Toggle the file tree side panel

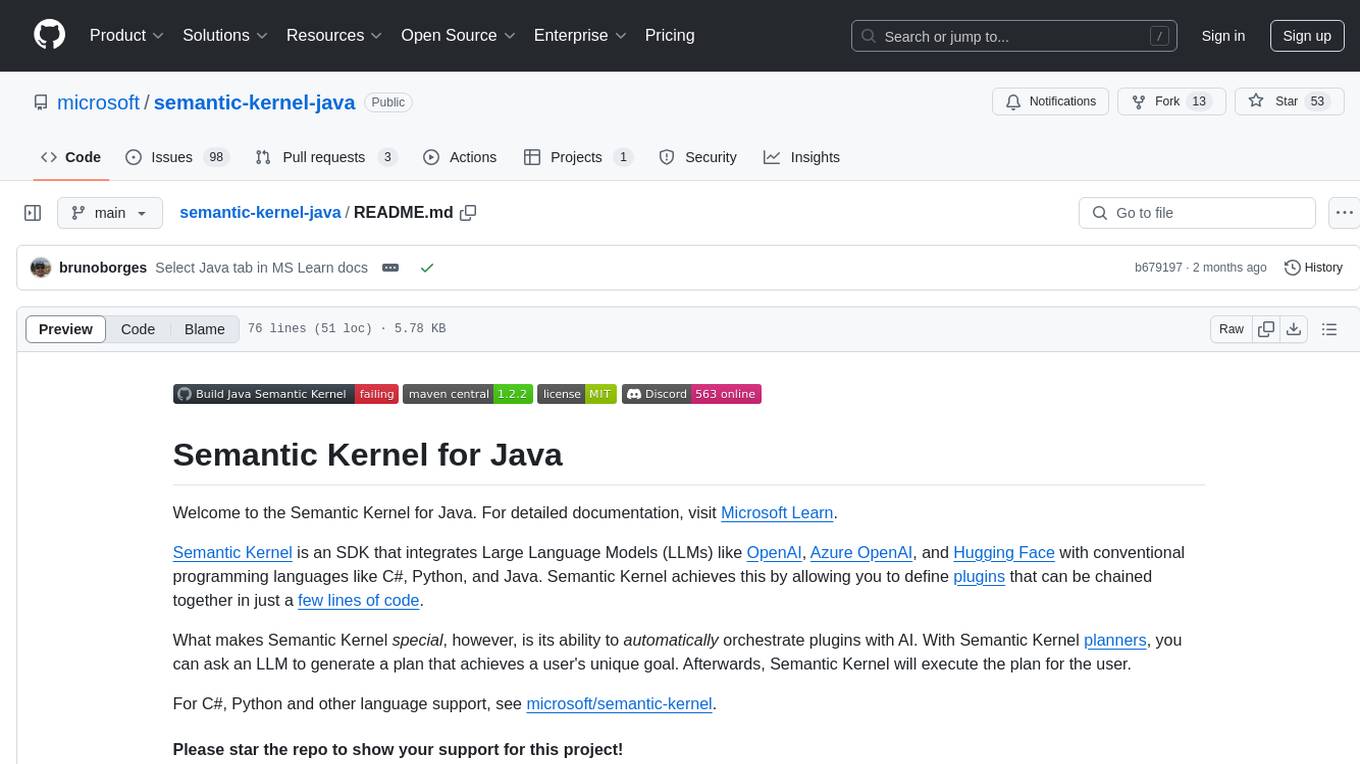pyautogui.click(x=33, y=213)
